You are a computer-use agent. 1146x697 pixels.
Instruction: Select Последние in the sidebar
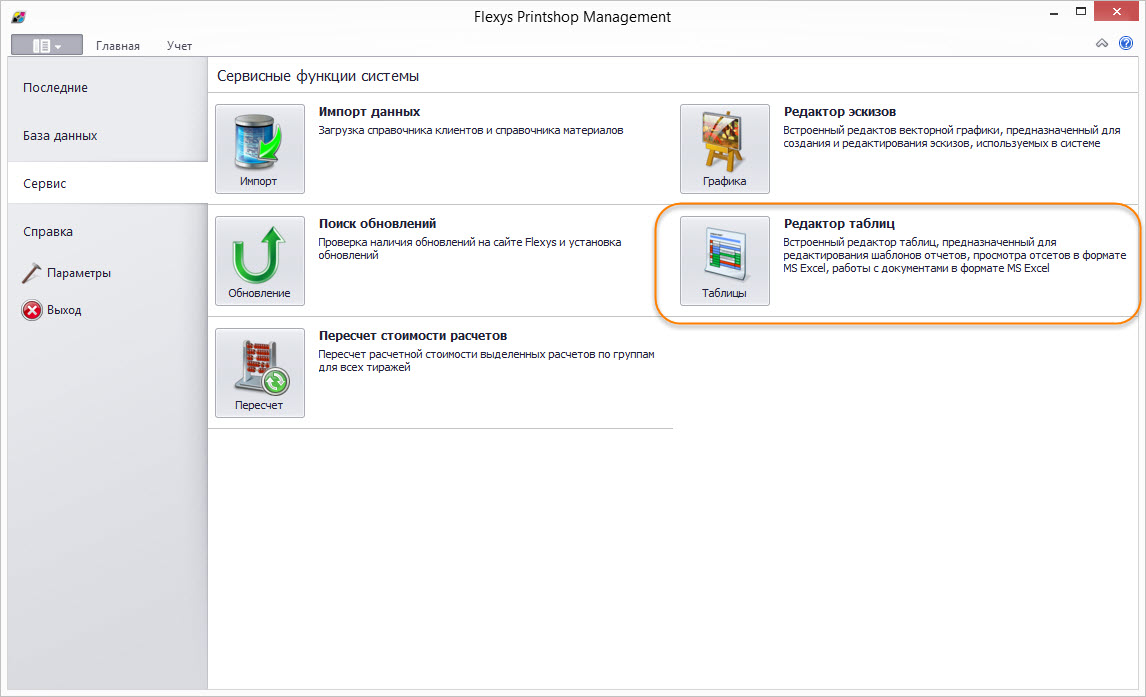107,88
